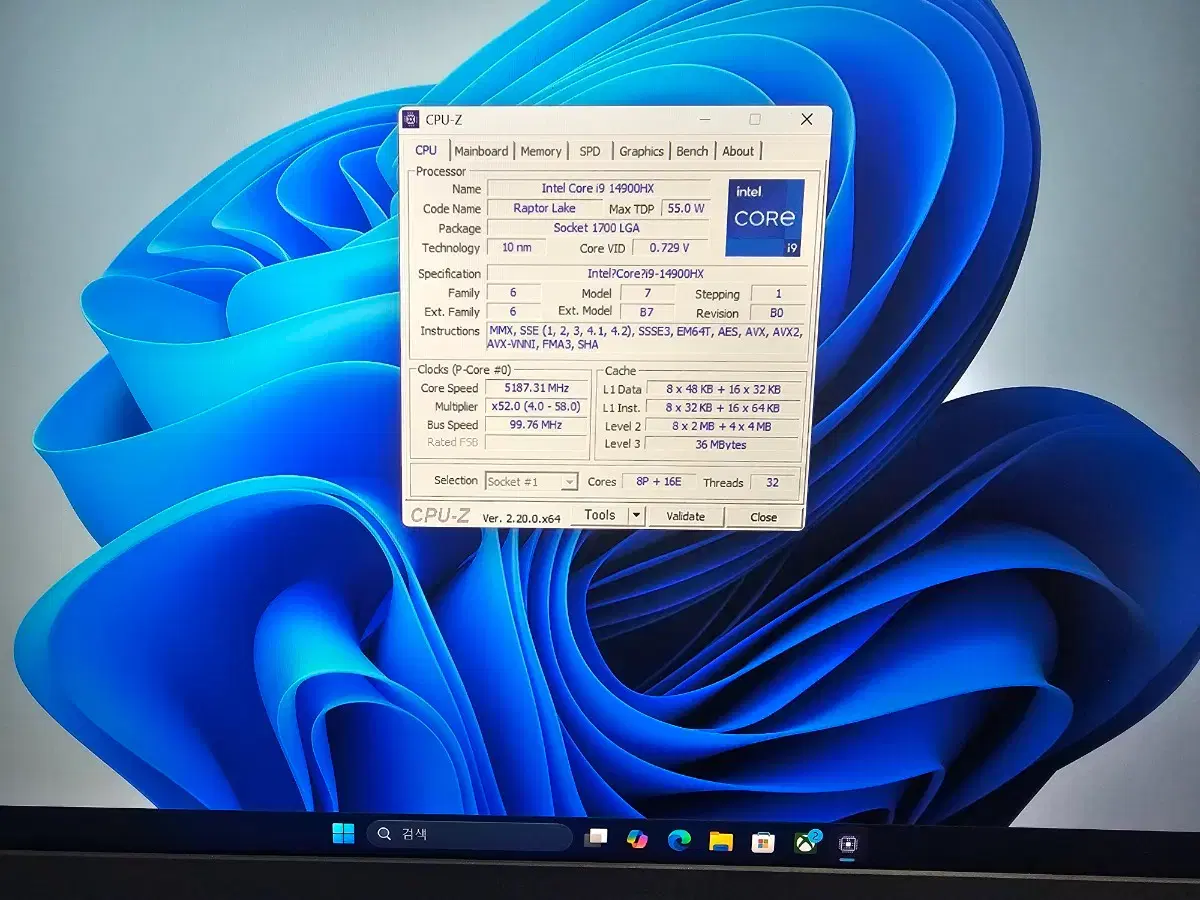Expand the Tools dropdown arrow
1200x900 pixels.
pos(636,515)
